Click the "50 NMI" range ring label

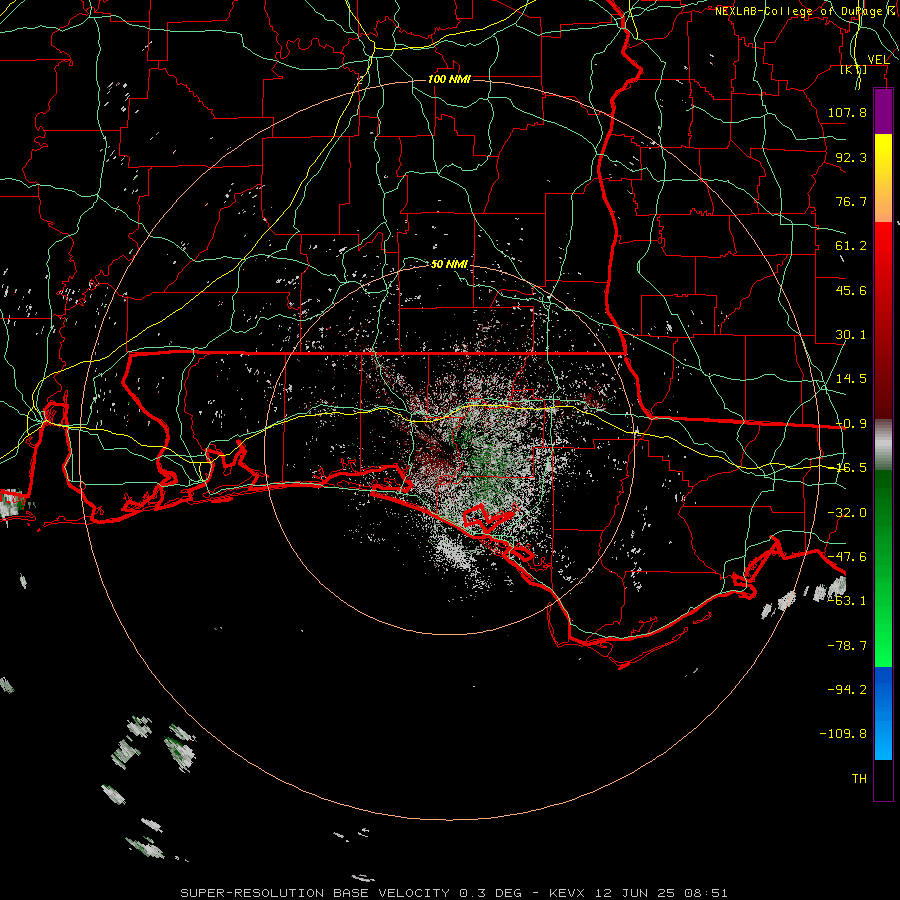coord(449,264)
